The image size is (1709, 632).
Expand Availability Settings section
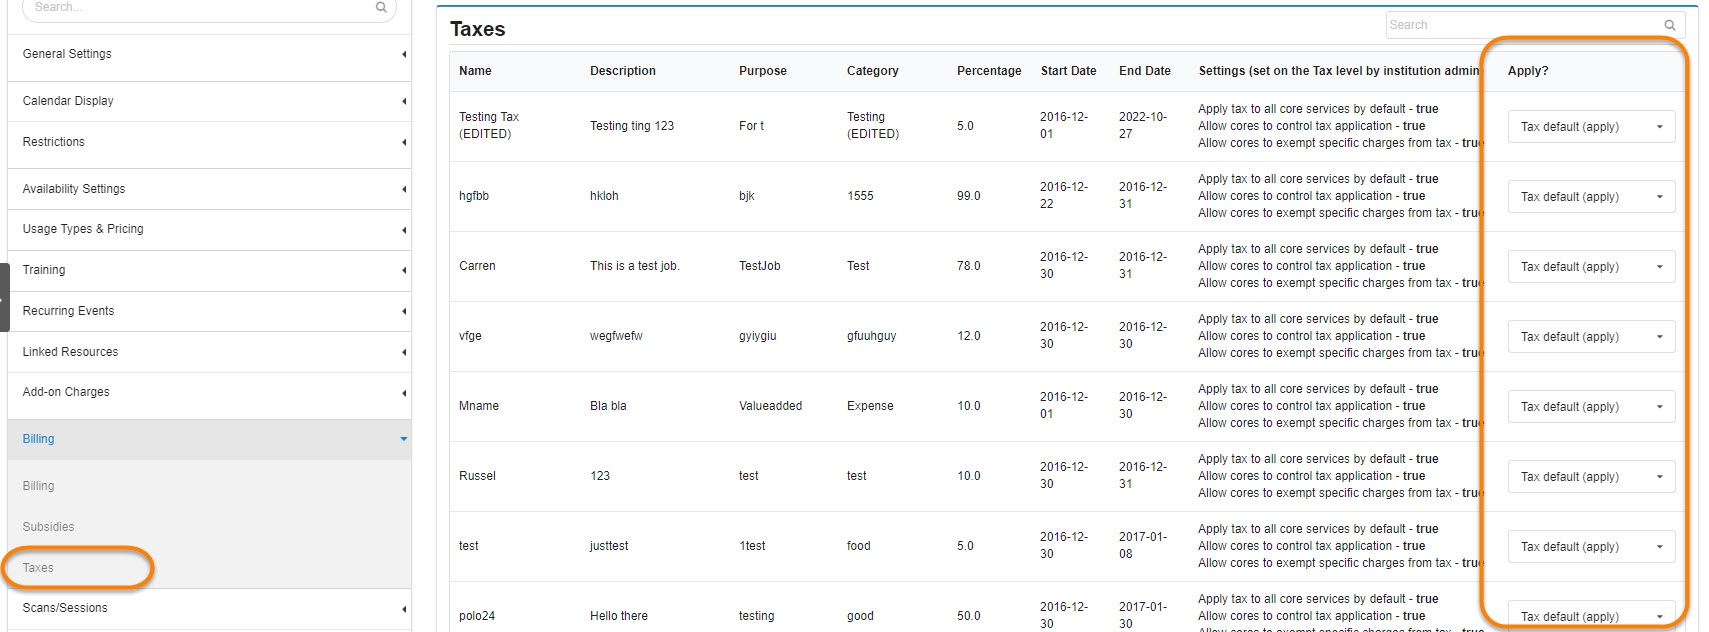coord(209,189)
